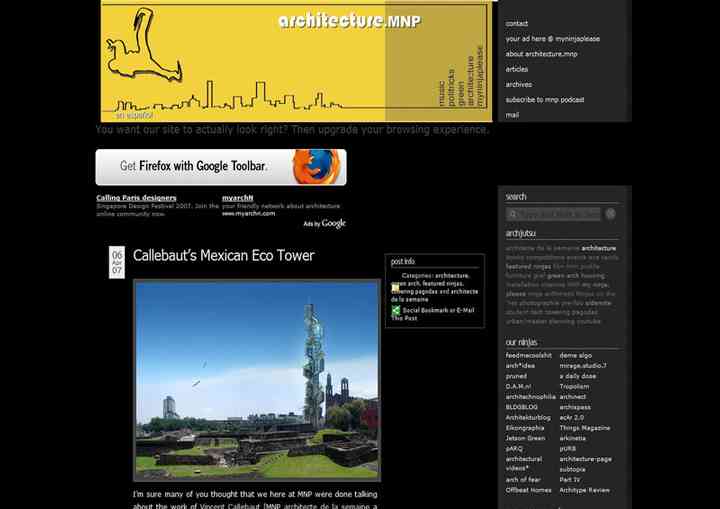Open 'deme algo' ninja link
720x509 pixels.
click(575, 355)
